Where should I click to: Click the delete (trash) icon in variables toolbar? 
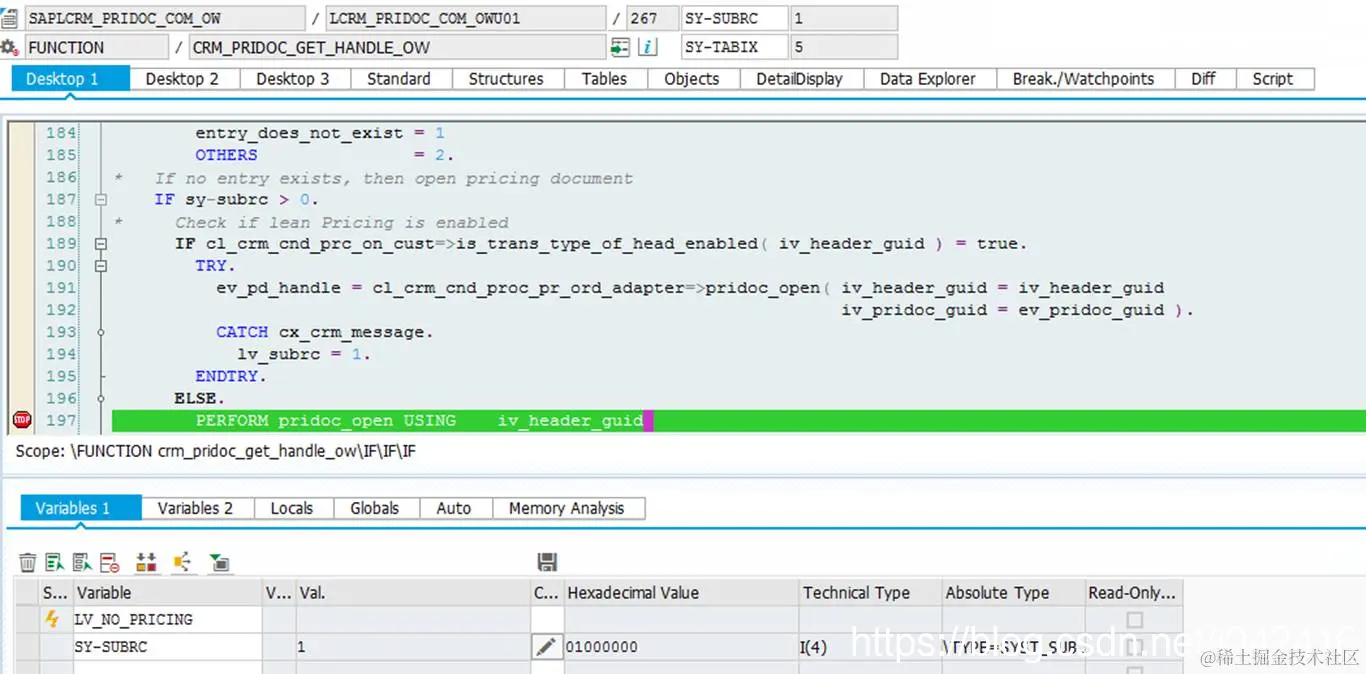tap(28, 563)
